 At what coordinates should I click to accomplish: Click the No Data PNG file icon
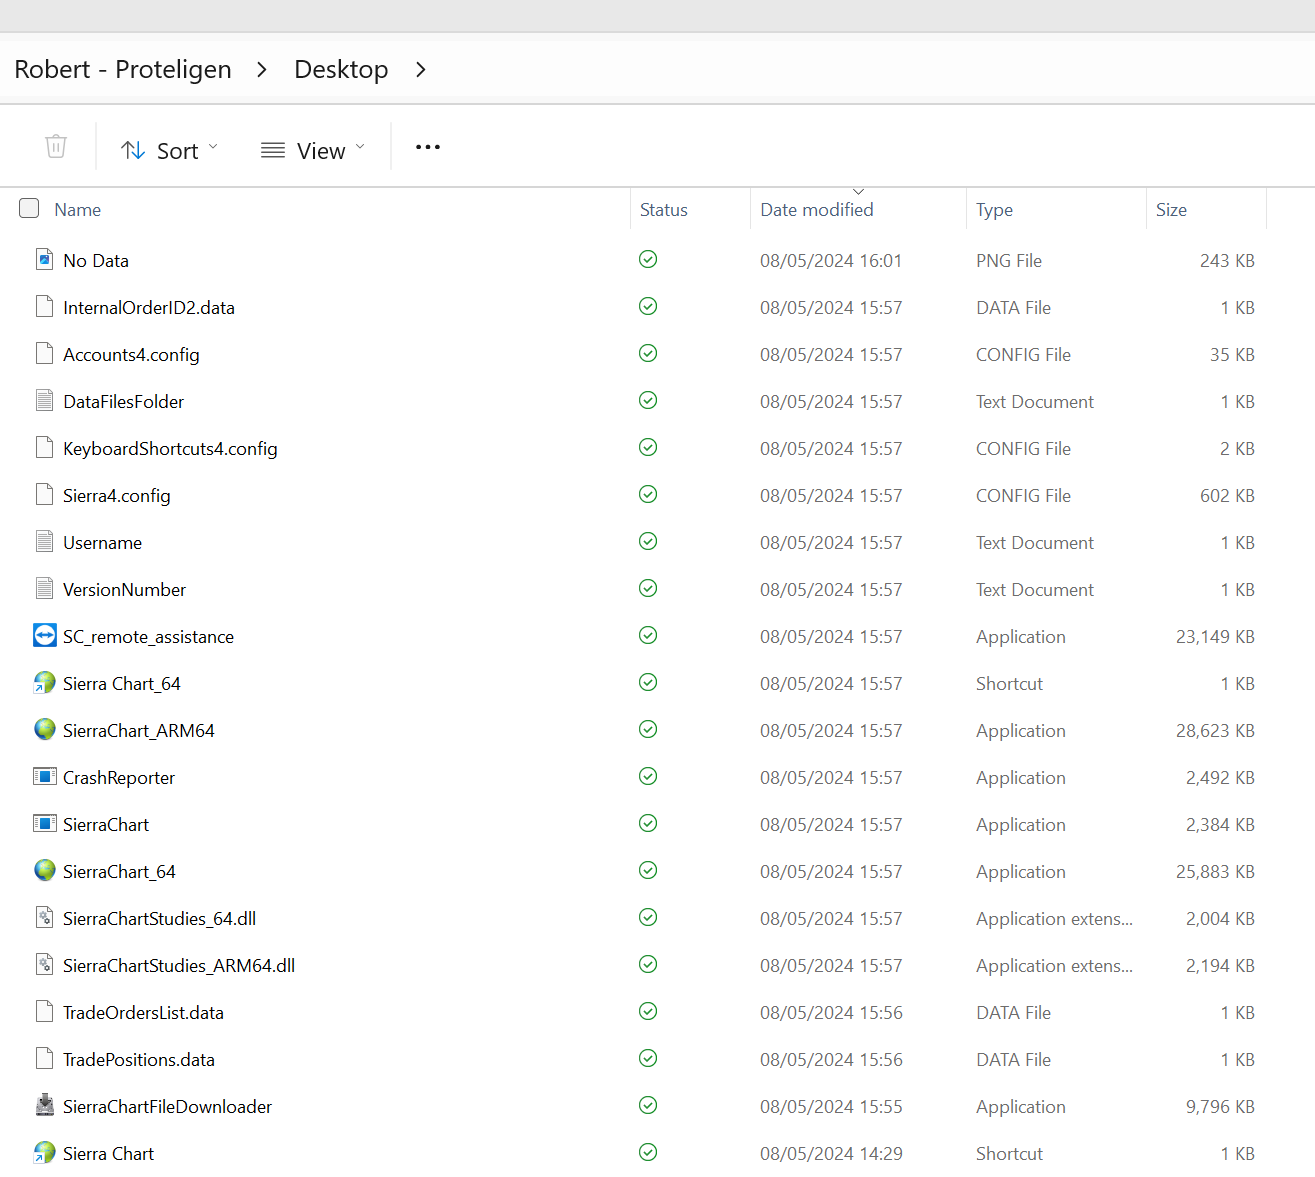(x=45, y=260)
